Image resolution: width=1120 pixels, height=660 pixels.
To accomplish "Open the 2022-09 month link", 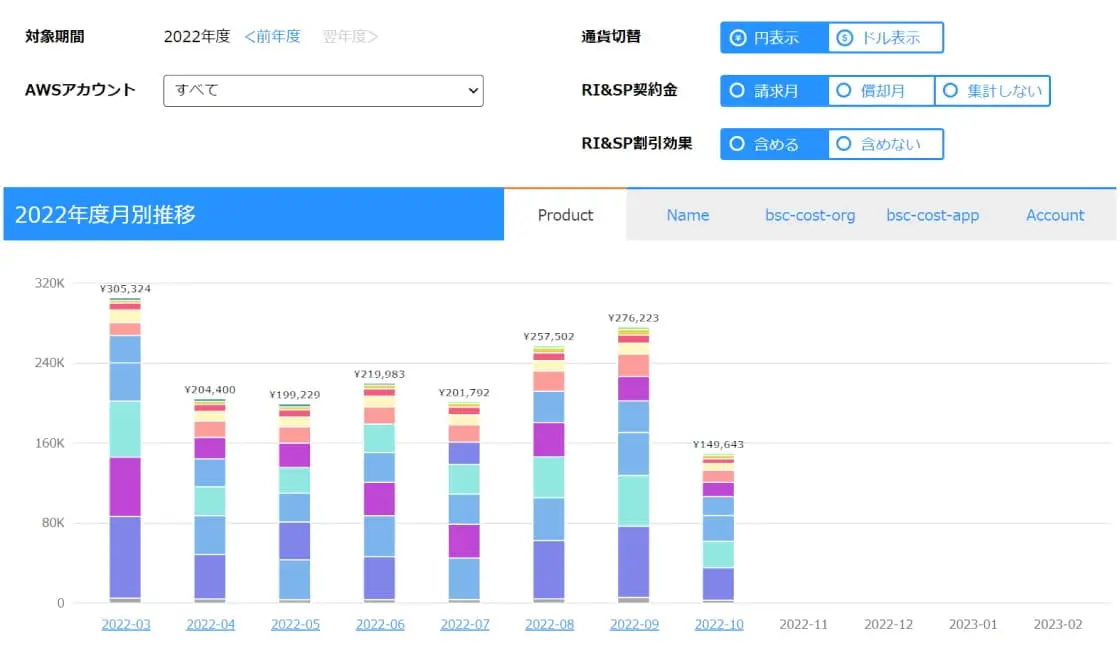I will coord(634,624).
